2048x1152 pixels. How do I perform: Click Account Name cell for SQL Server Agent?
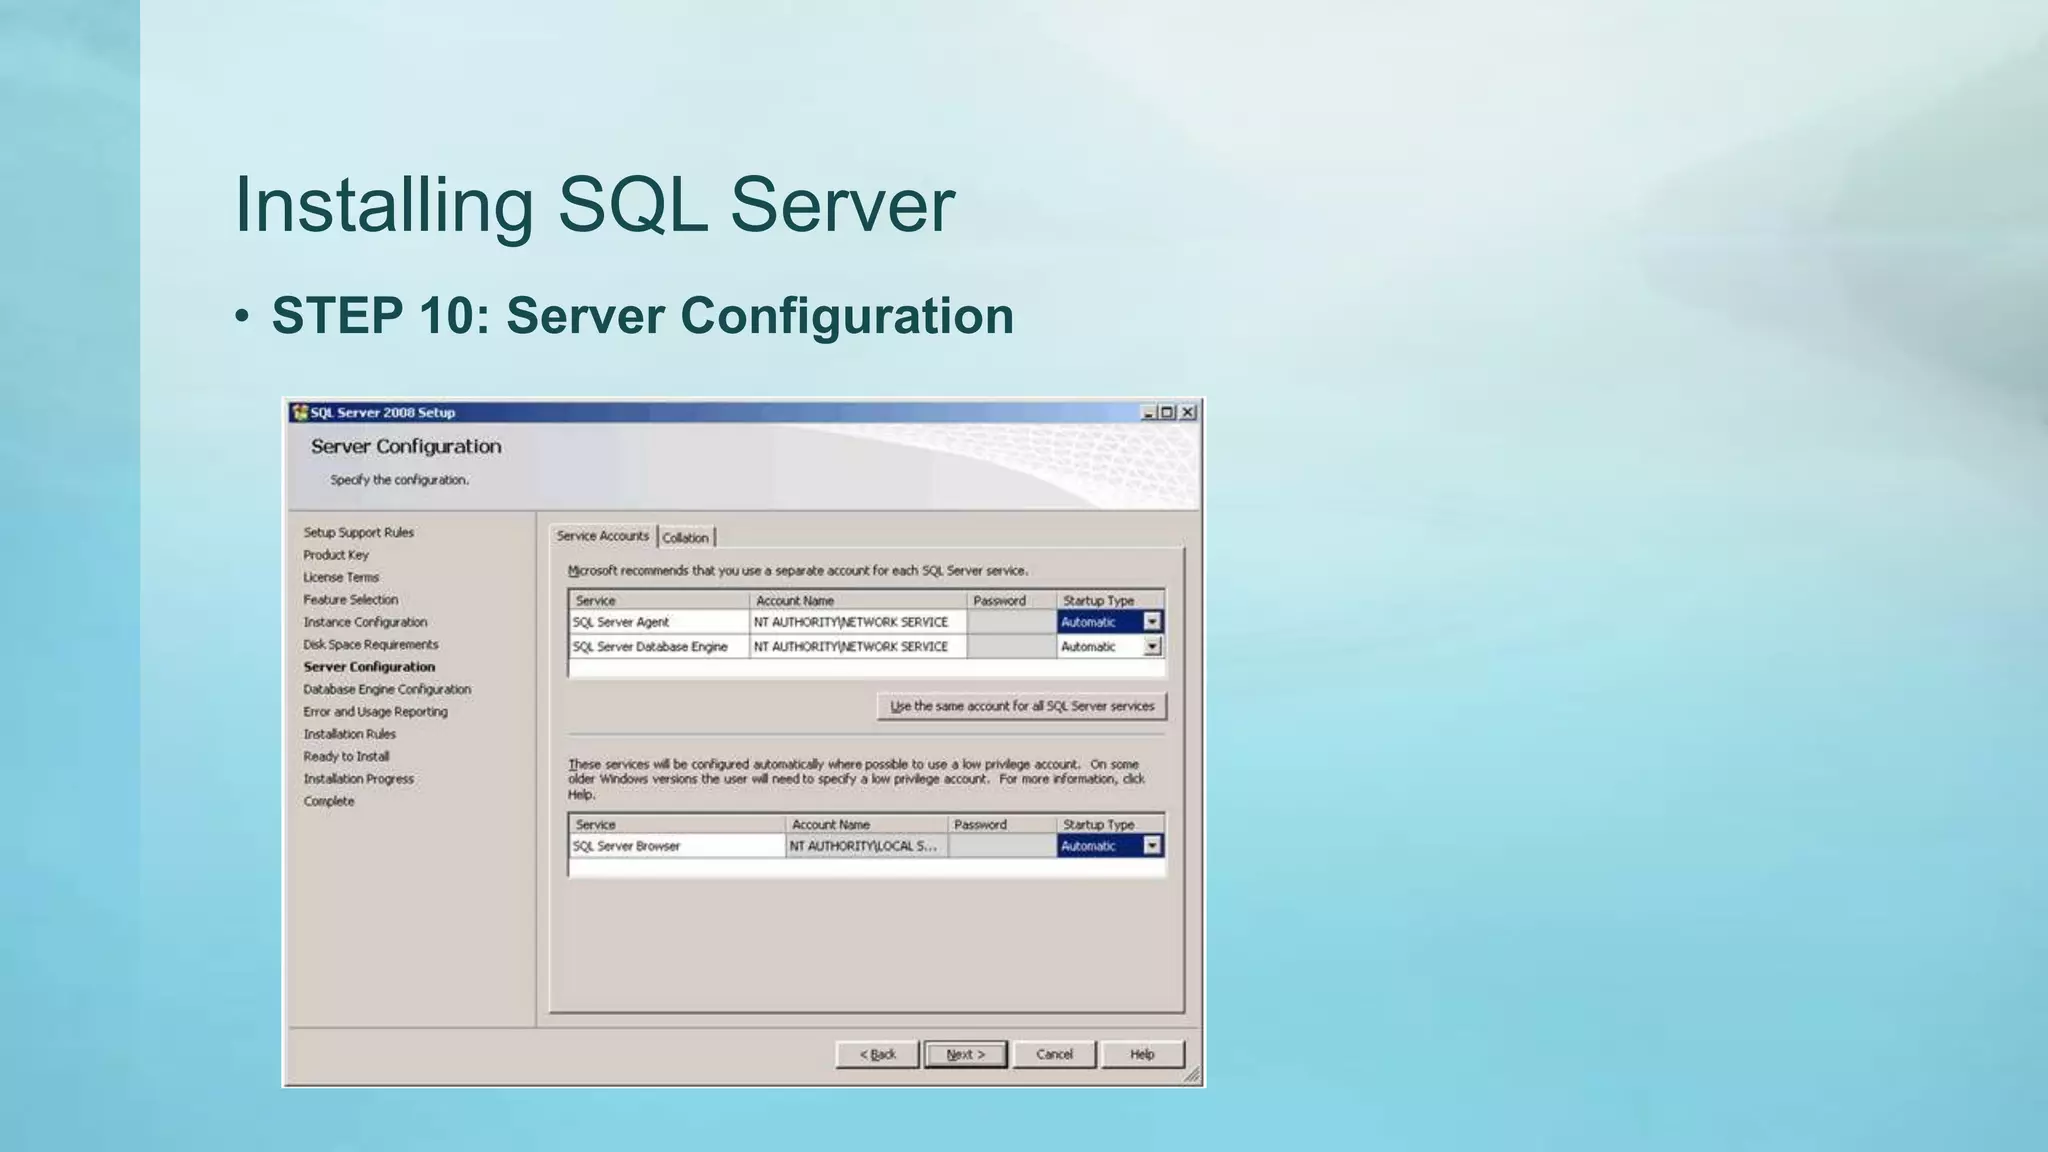pyautogui.click(x=858, y=622)
